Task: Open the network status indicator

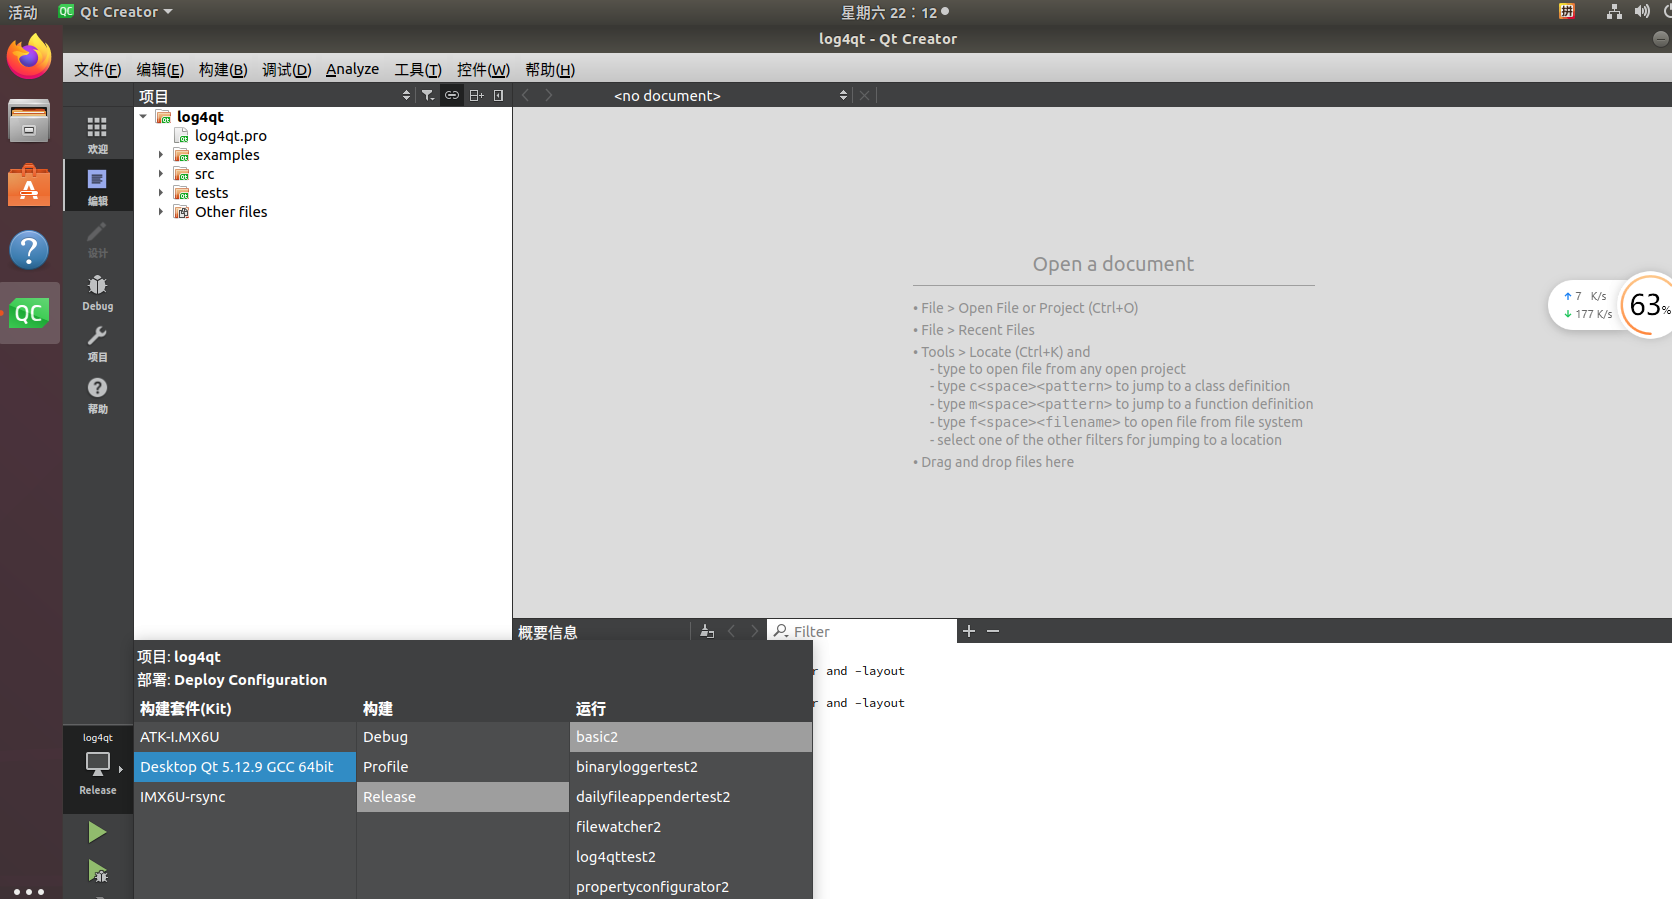Action: click(x=1614, y=11)
